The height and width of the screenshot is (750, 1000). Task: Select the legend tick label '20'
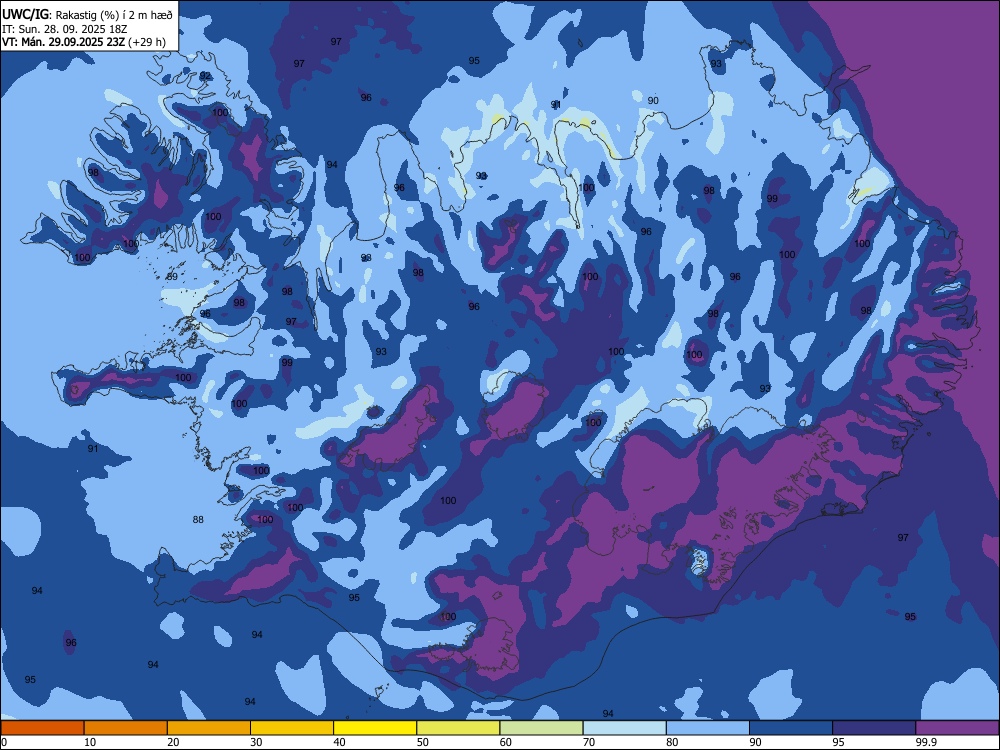coord(173,742)
